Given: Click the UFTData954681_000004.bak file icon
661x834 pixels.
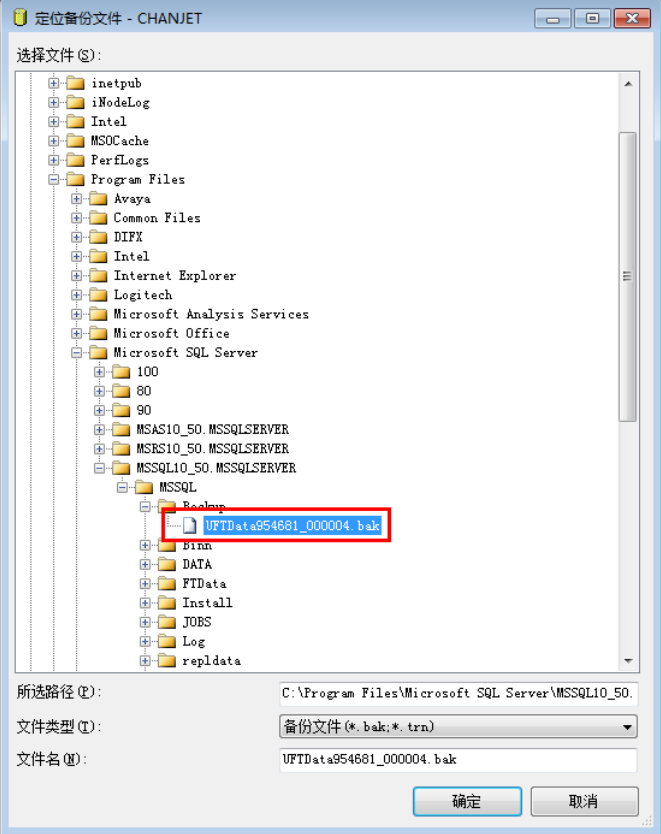Looking at the screenshot, I should click(190, 526).
